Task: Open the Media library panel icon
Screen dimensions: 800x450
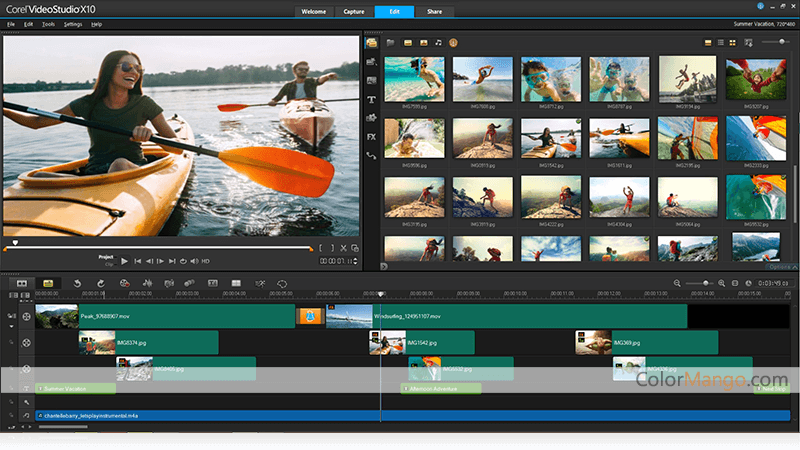Action: [371, 43]
